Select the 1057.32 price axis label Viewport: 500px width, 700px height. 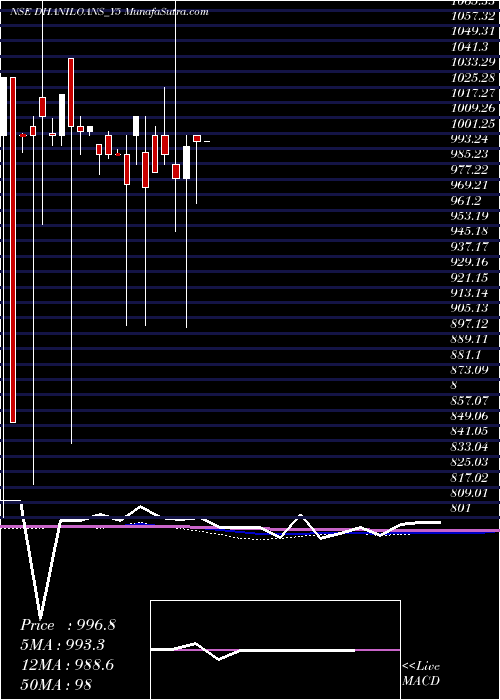point(473,16)
